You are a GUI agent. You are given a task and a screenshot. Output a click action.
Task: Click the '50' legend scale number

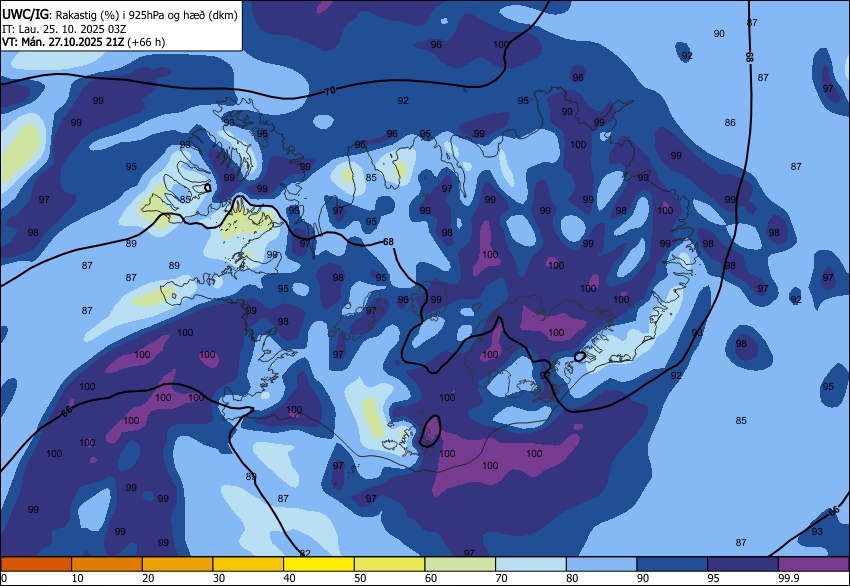tap(360, 578)
